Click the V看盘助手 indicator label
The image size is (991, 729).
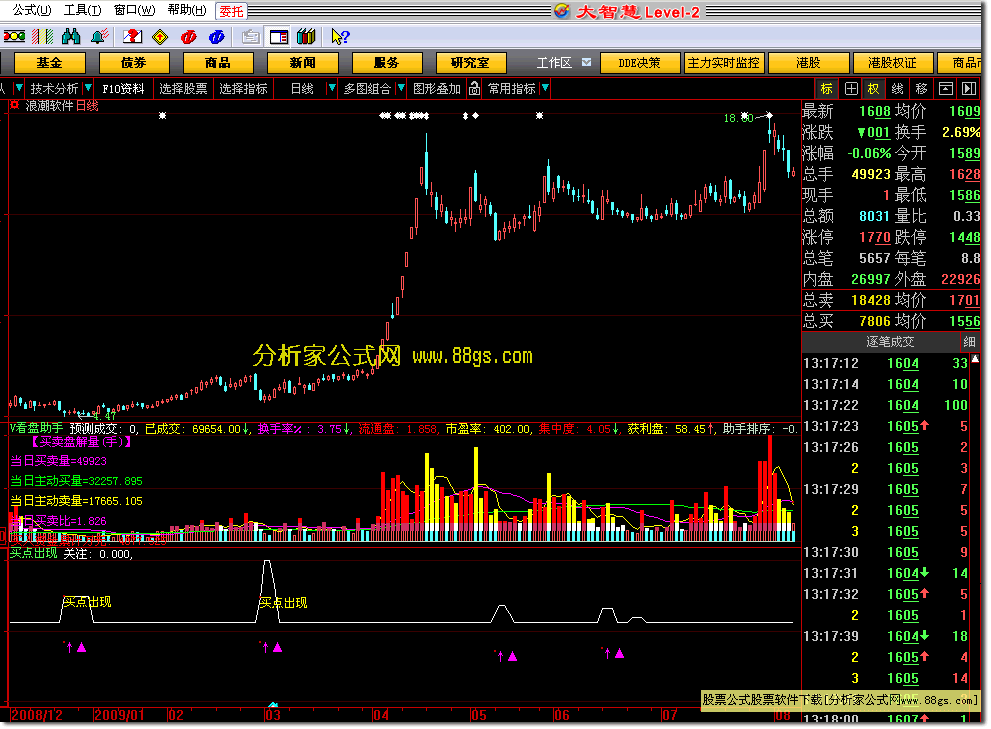point(36,428)
